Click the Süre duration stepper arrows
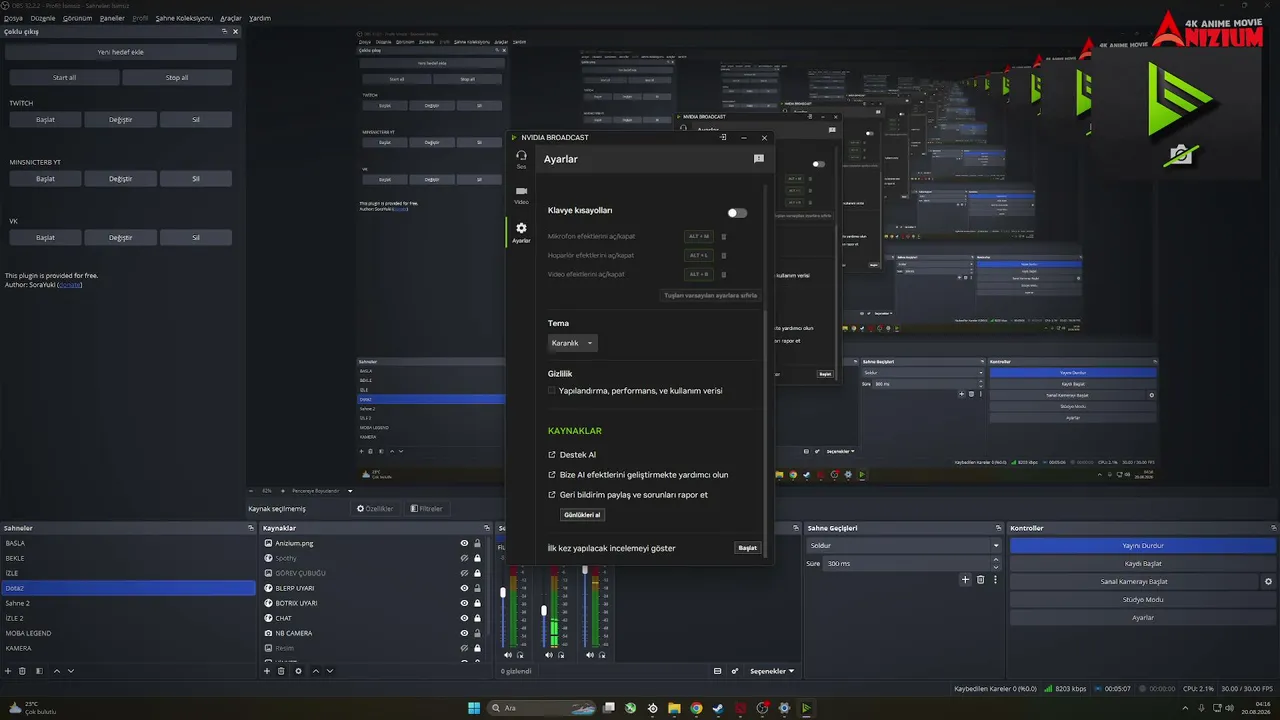The image size is (1280, 720). click(997, 564)
